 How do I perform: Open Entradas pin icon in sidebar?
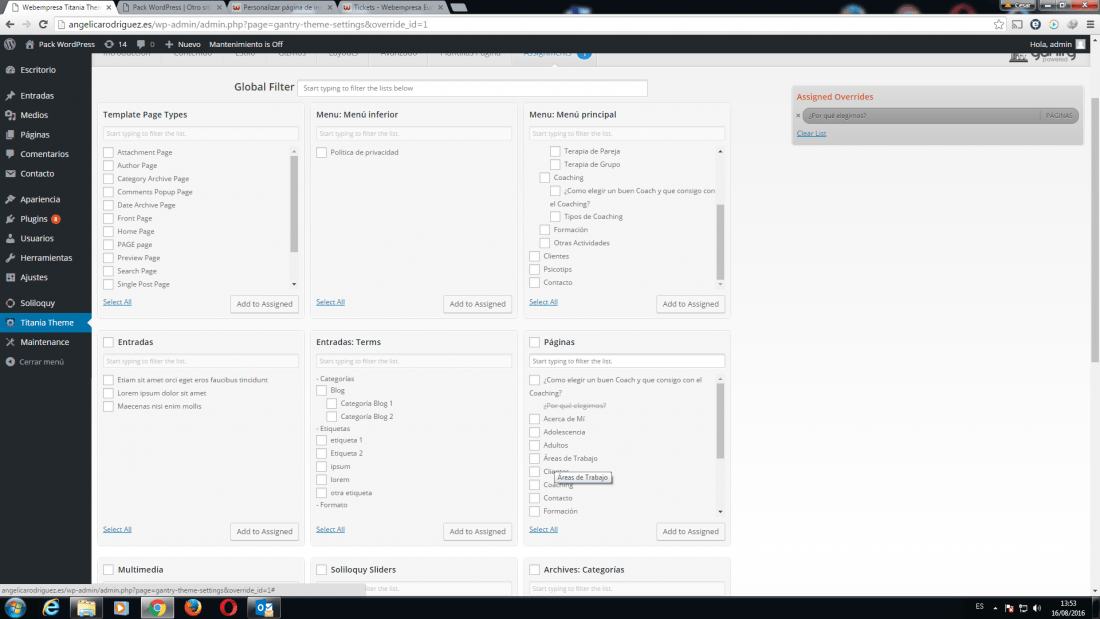(x=10, y=95)
